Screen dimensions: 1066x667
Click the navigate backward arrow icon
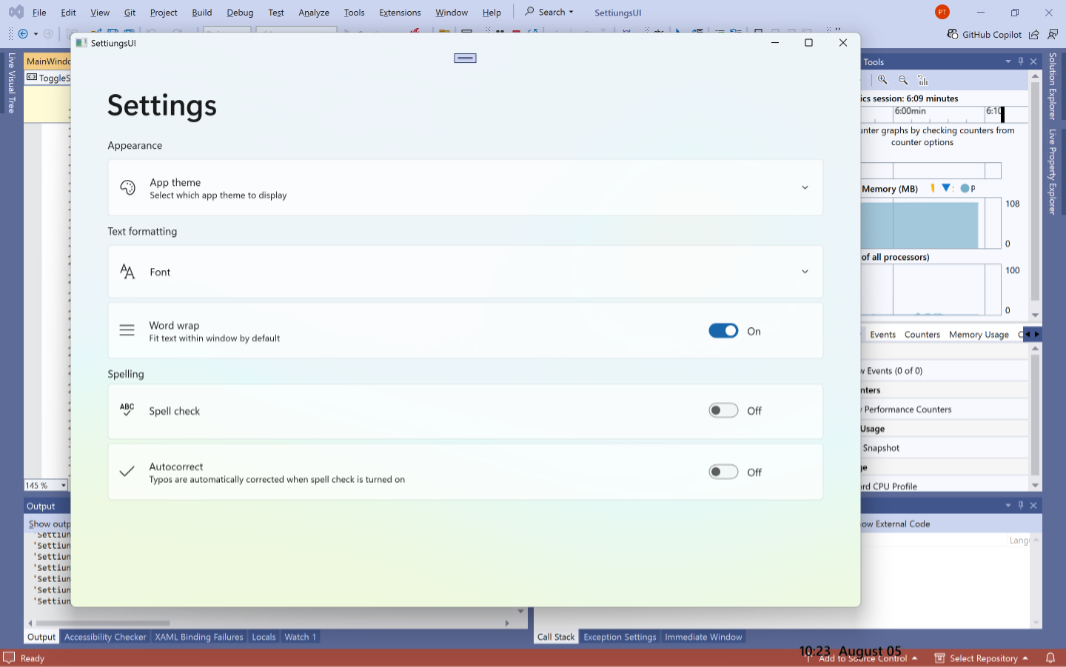(22, 34)
